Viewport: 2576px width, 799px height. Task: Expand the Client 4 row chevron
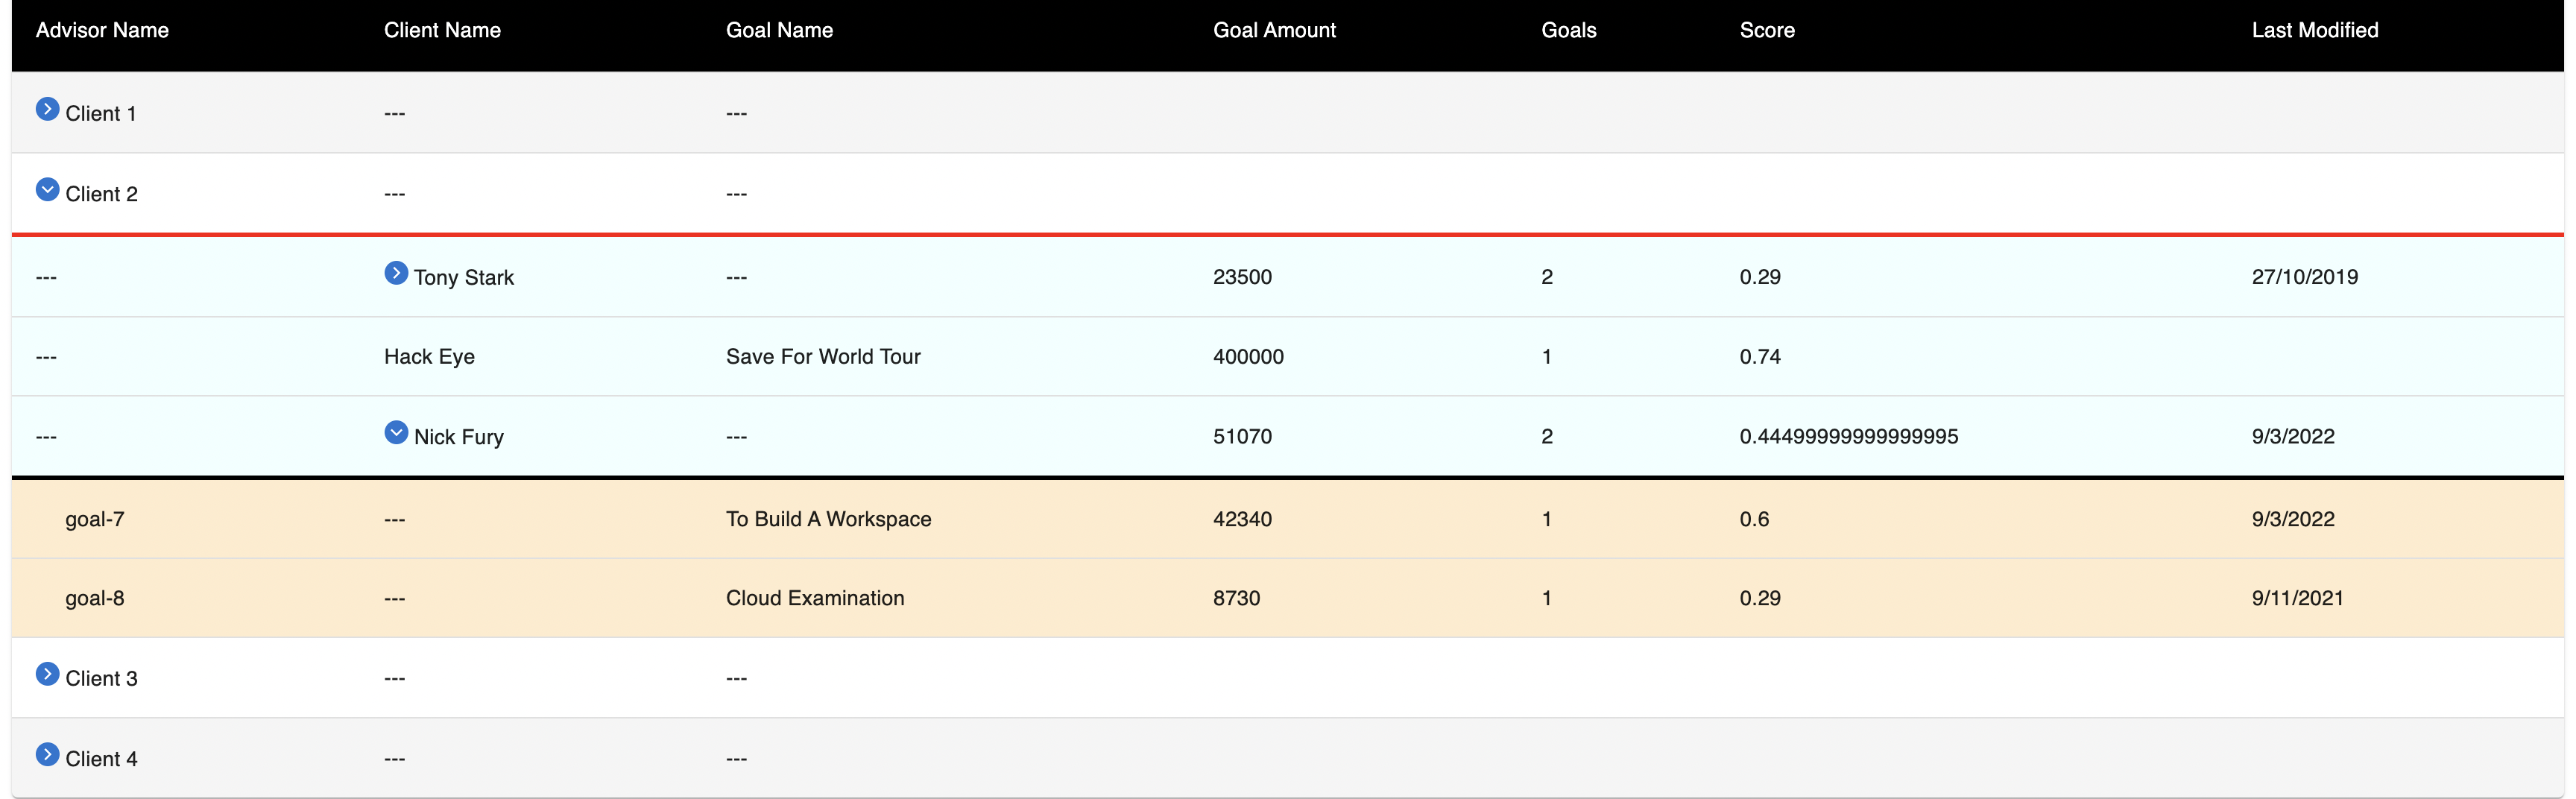click(47, 754)
